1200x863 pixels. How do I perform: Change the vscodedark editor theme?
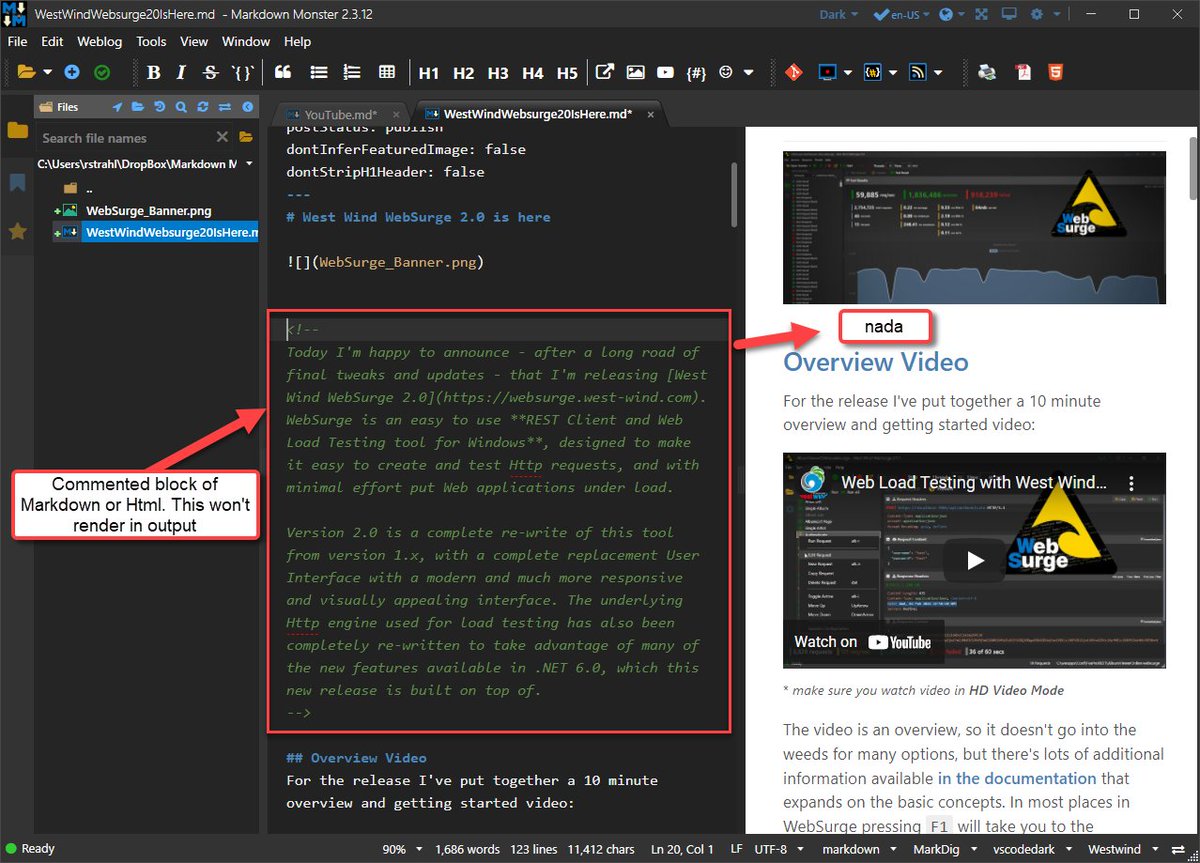coord(1031,849)
